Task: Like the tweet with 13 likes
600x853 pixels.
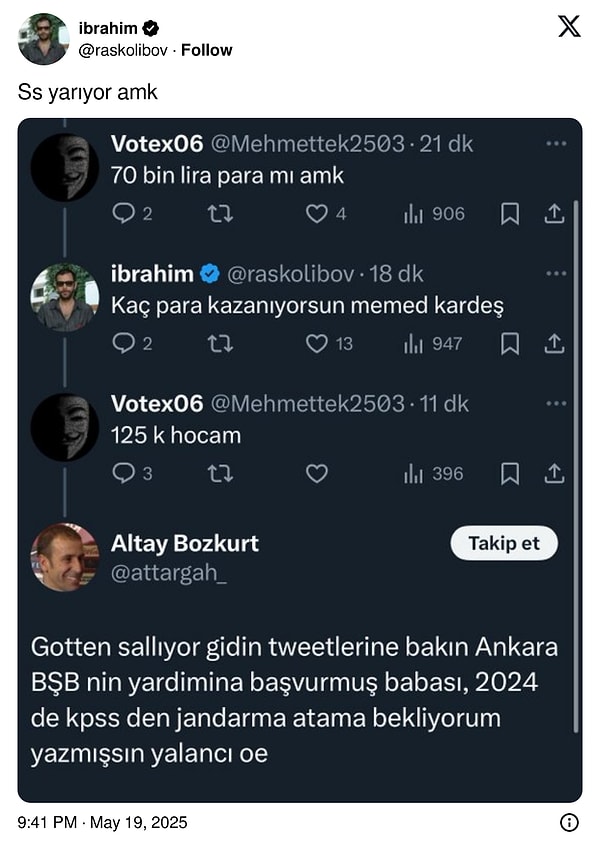Action: (317, 343)
